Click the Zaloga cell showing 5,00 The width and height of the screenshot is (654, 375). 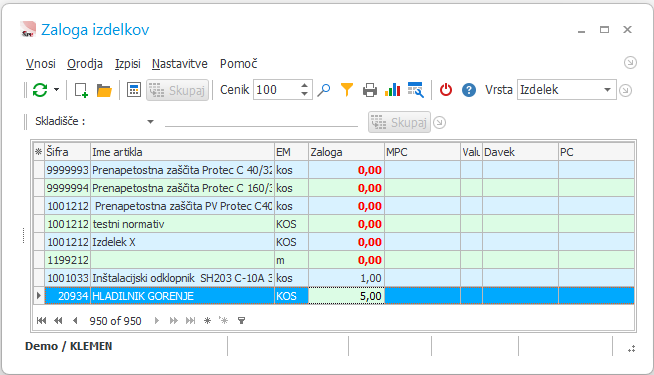point(346,296)
